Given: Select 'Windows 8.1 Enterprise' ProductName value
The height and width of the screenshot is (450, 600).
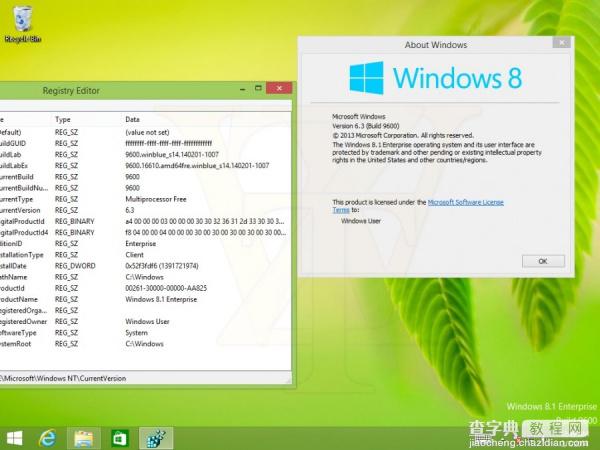Looking at the screenshot, I should [x=161, y=299].
